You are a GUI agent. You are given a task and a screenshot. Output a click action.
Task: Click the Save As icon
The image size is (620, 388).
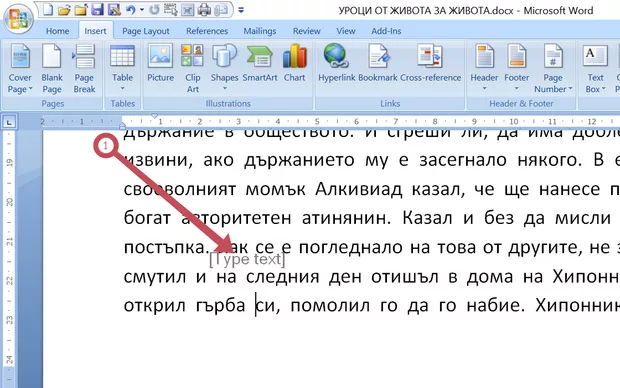pos(114,10)
